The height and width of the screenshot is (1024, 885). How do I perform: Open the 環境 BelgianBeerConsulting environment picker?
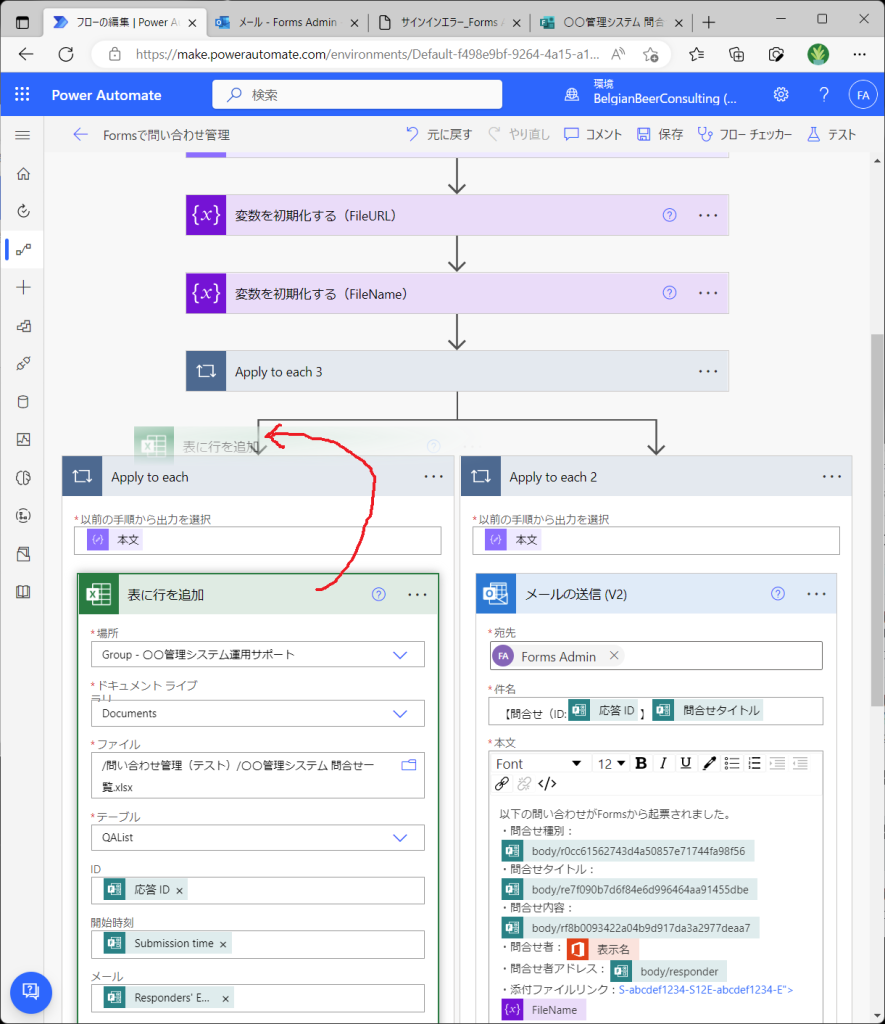tap(652, 95)
